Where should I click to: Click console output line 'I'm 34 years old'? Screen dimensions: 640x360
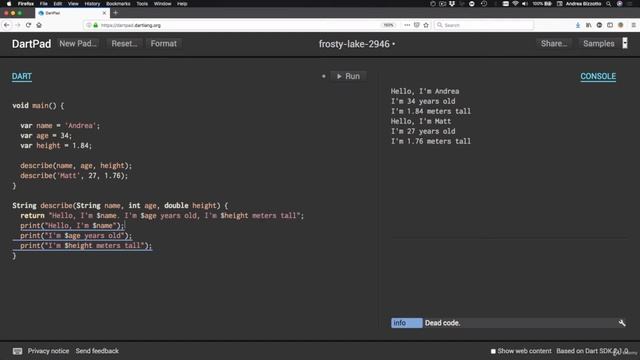(423, 101)
